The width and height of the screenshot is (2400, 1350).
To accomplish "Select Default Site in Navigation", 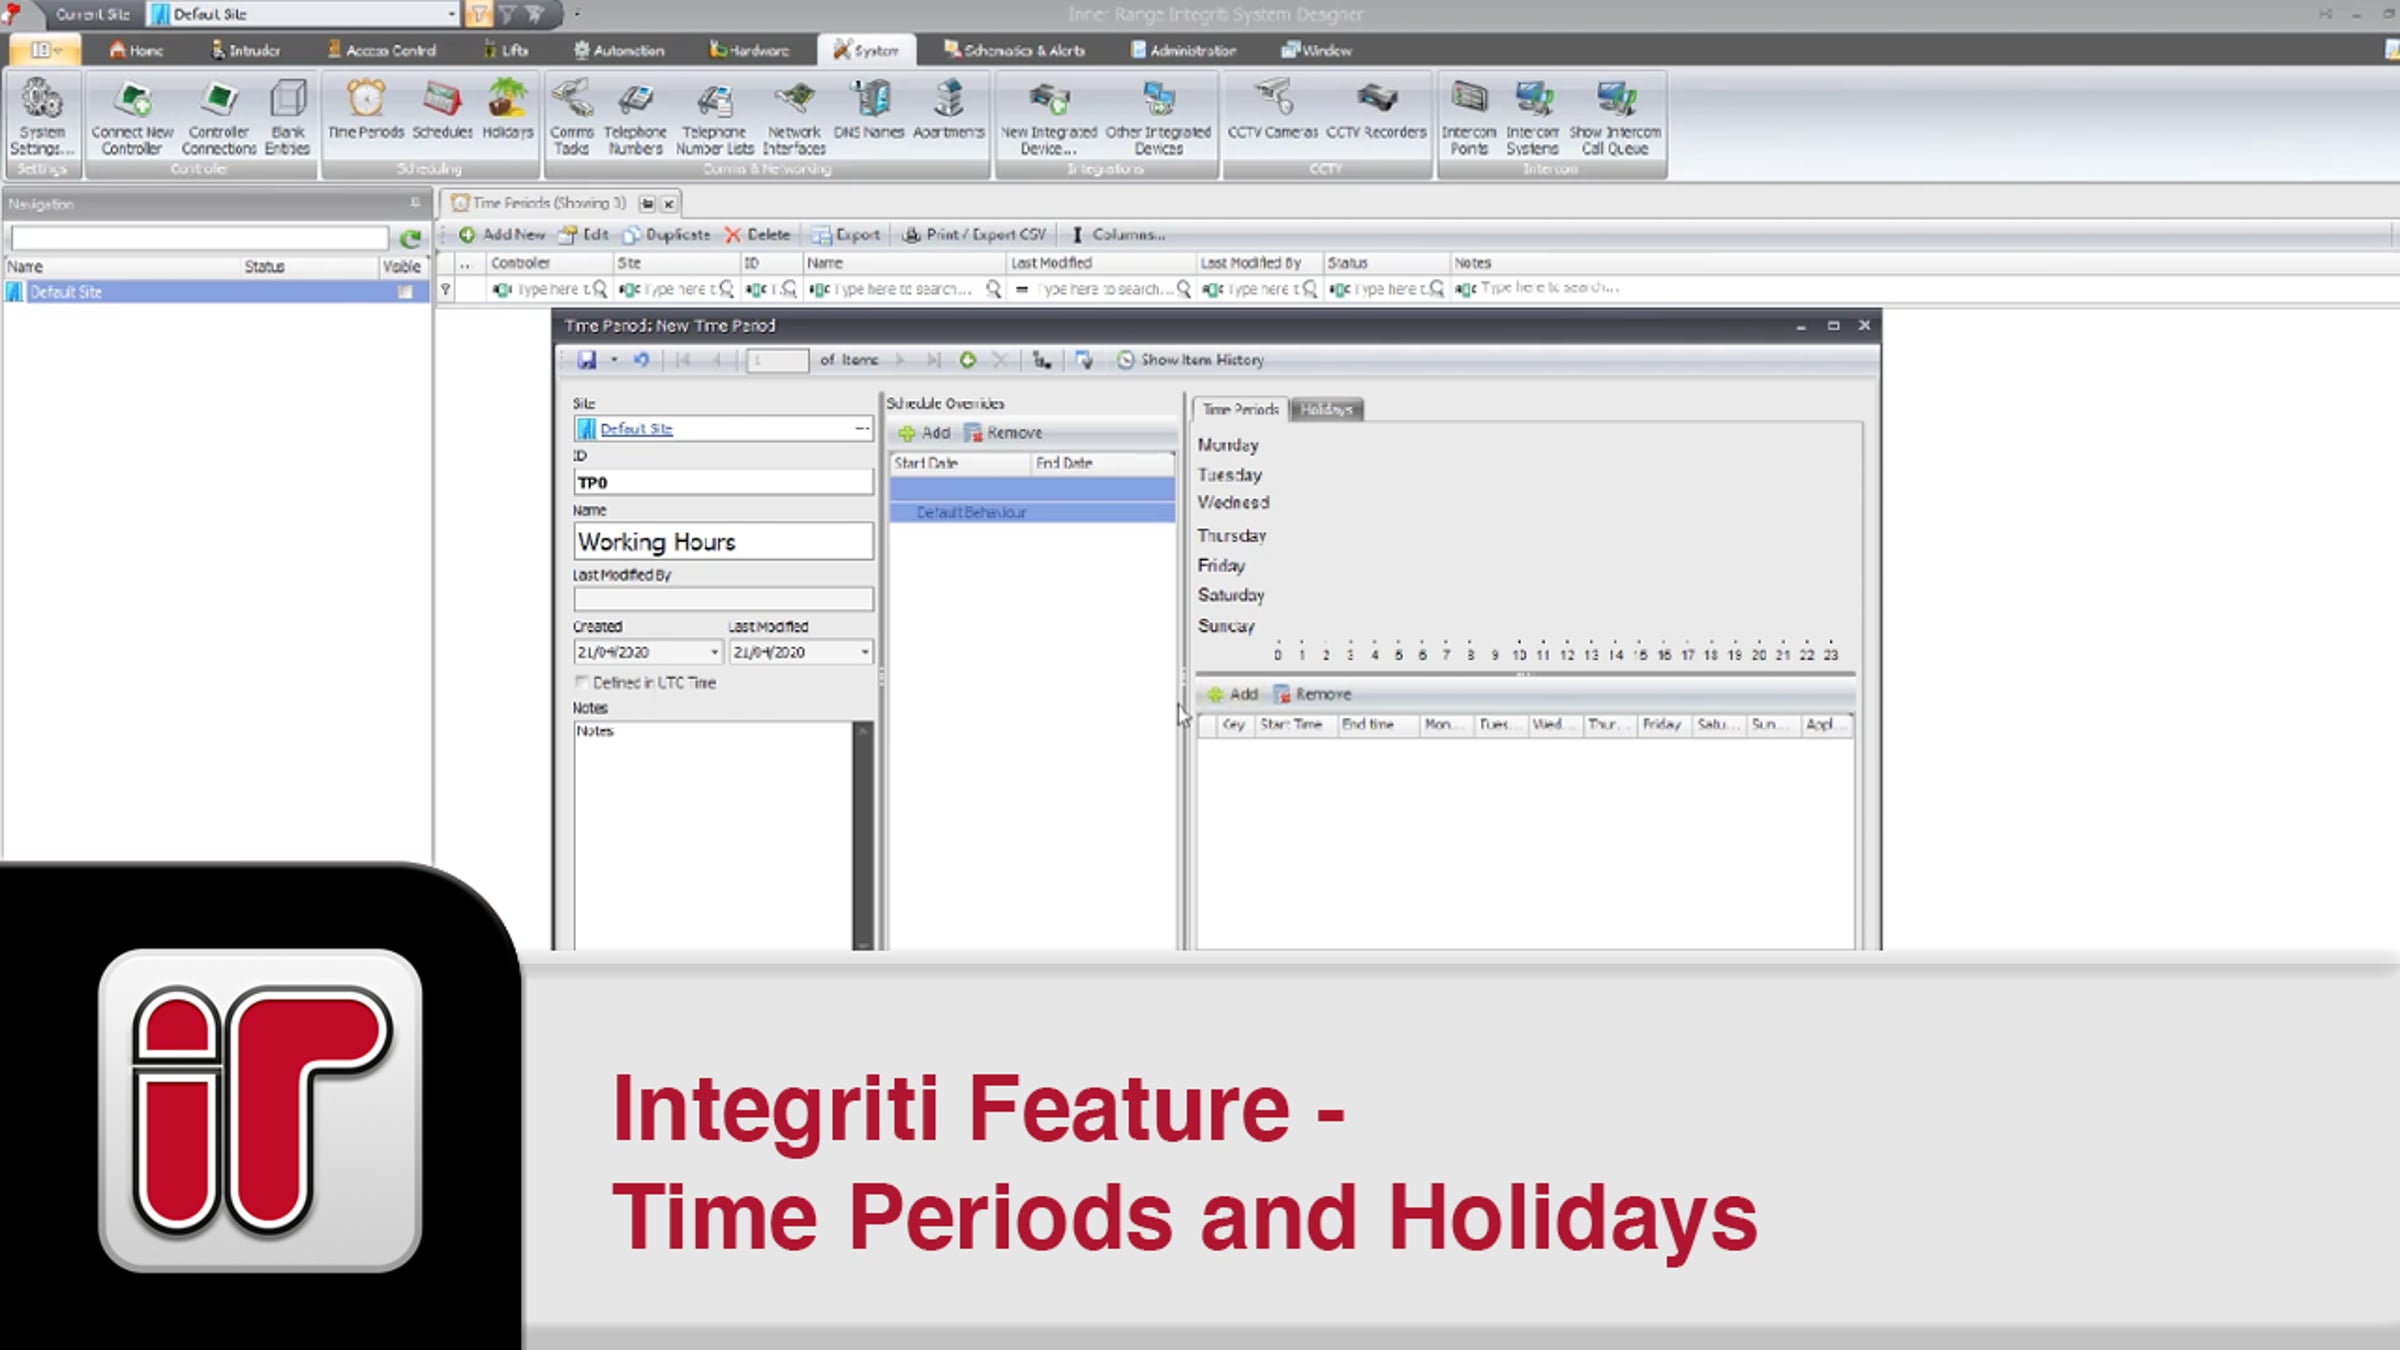I will [216, 292].
